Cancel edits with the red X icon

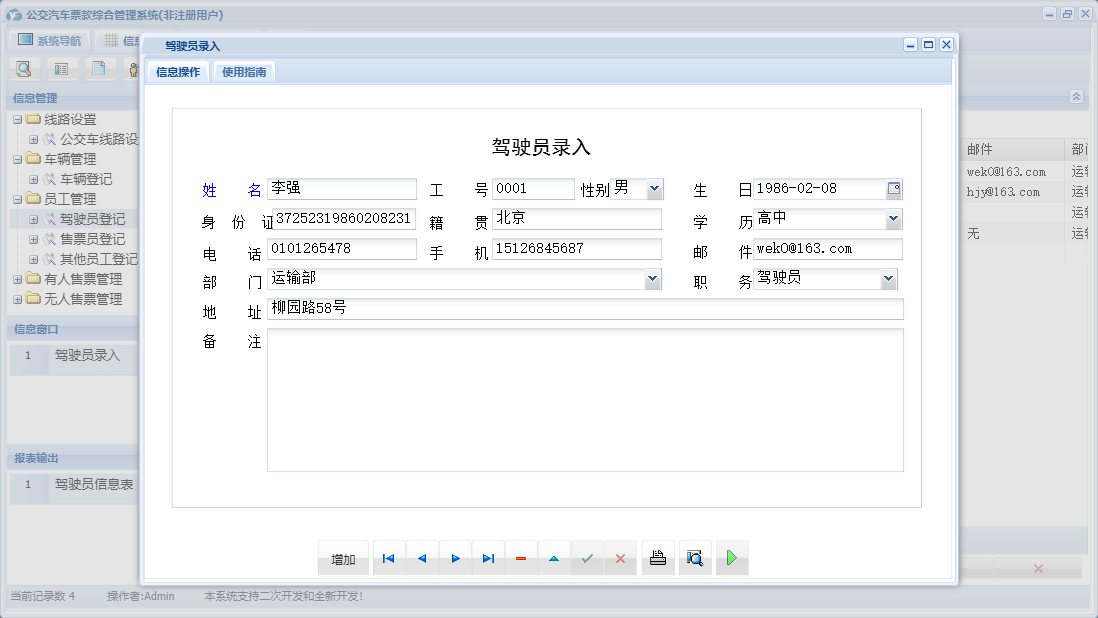[x=620, y=558]
